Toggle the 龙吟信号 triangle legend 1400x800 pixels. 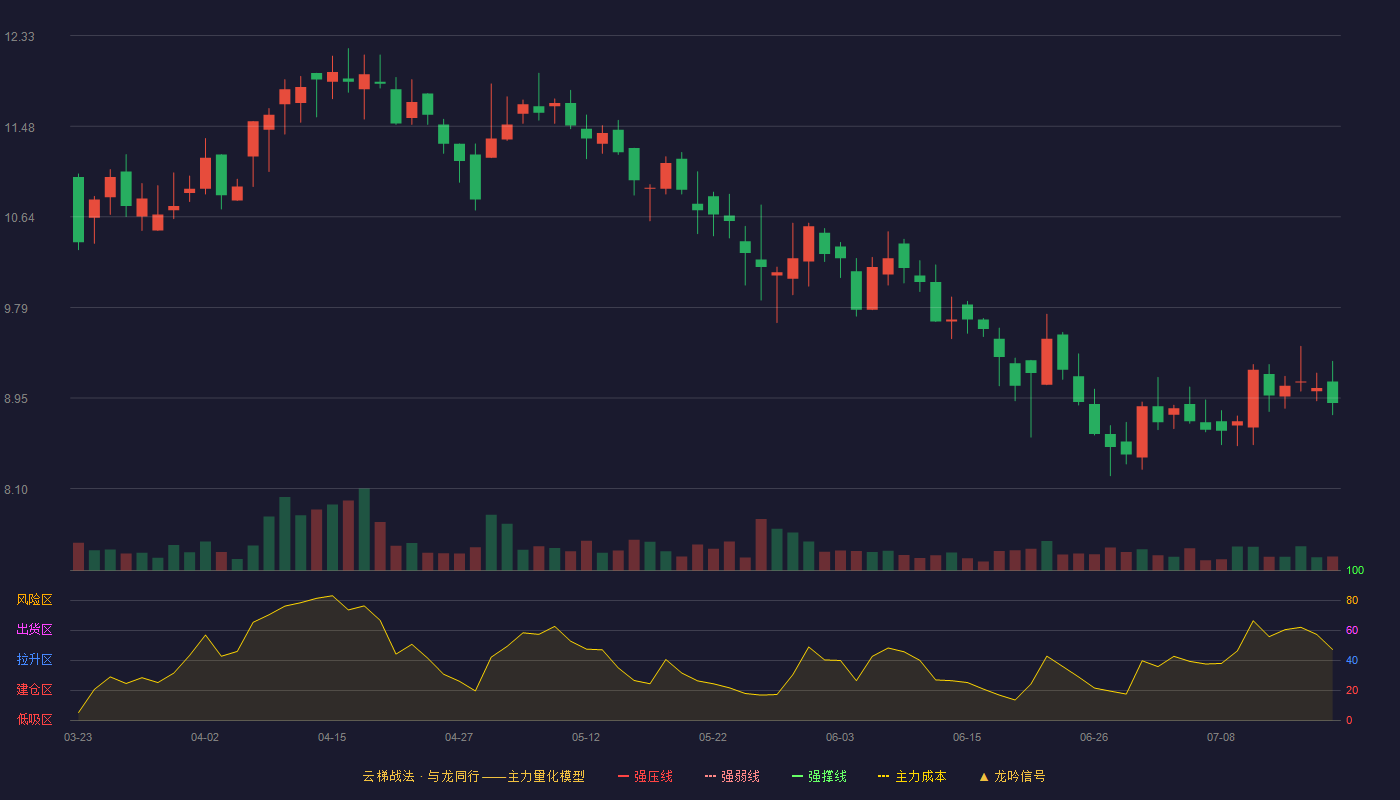pos(1012,776)
